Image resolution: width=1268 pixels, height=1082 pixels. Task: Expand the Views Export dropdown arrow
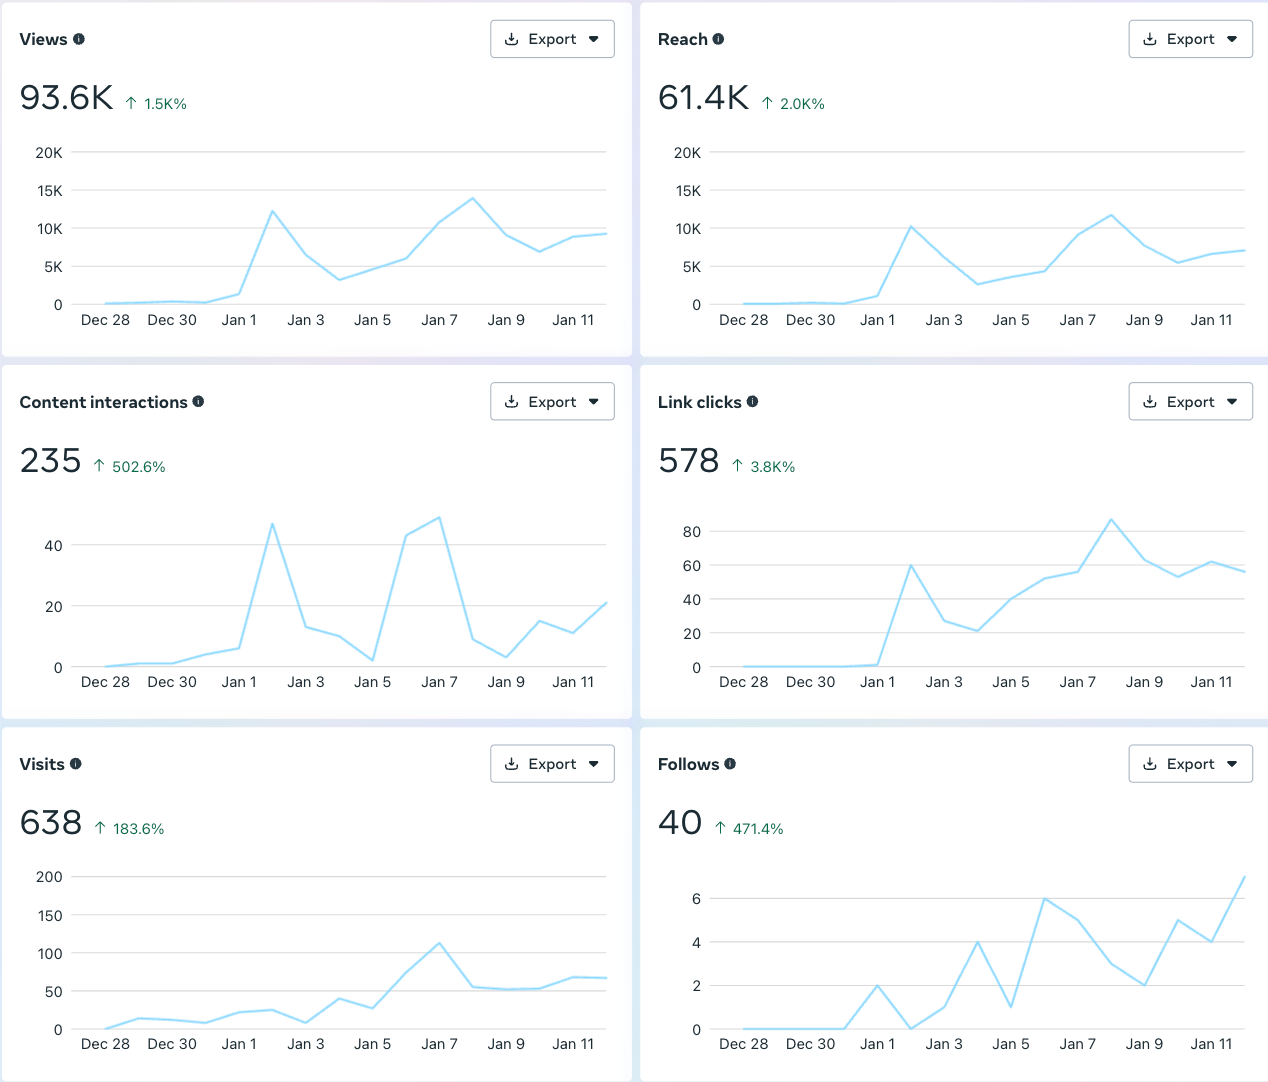594,39
